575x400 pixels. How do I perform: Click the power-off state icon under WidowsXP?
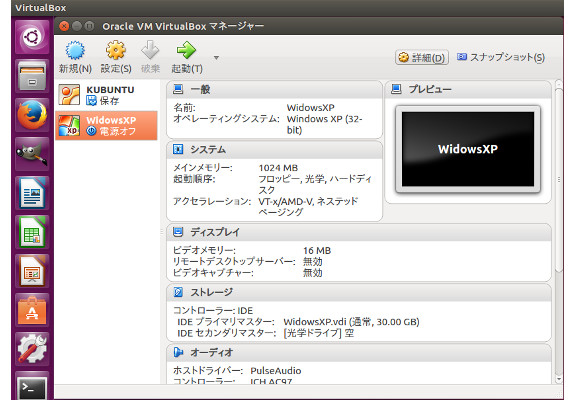click(x=91, y=131)
